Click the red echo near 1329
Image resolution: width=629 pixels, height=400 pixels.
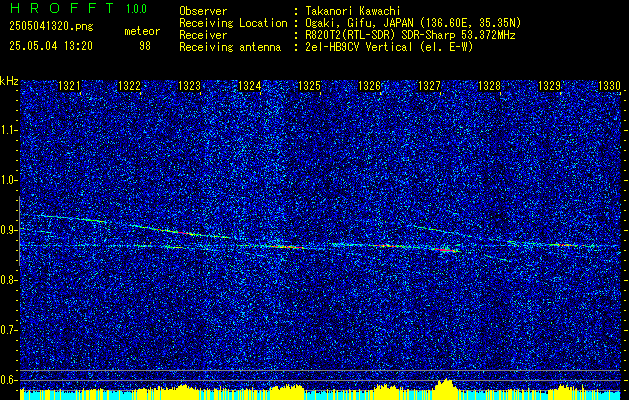(x=564, y=245)
